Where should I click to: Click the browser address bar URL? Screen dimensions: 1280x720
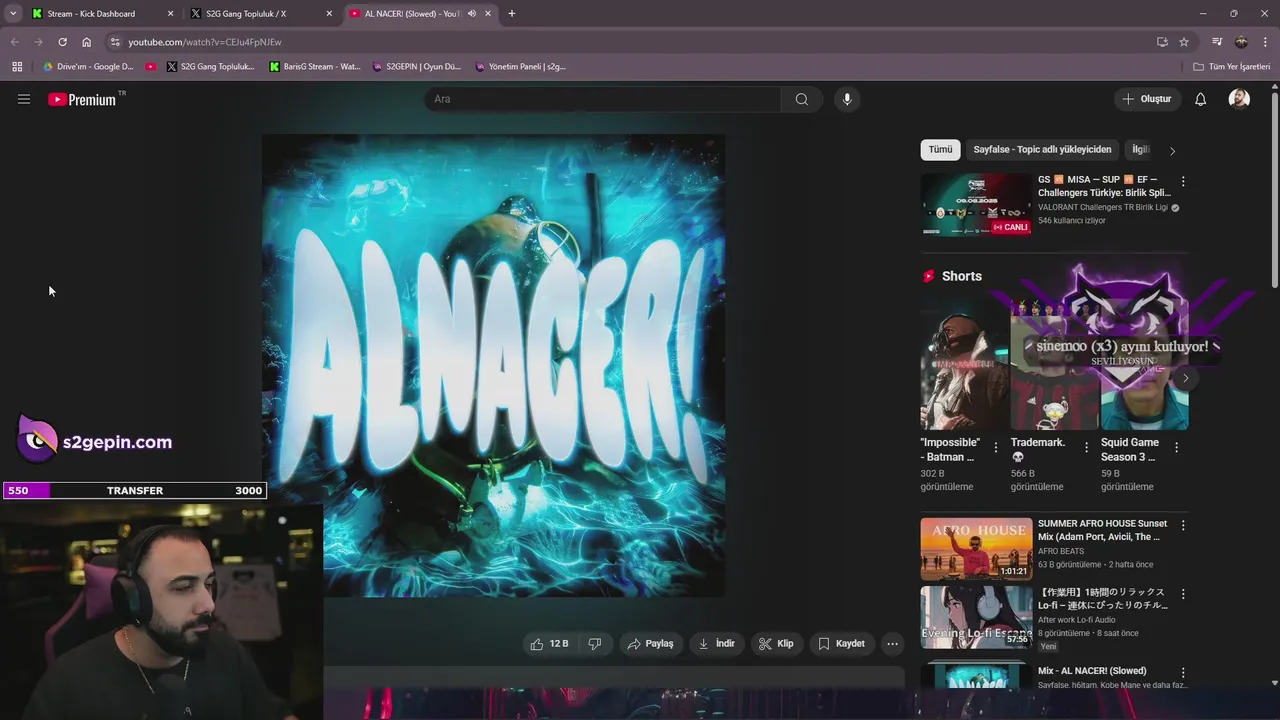204,42
